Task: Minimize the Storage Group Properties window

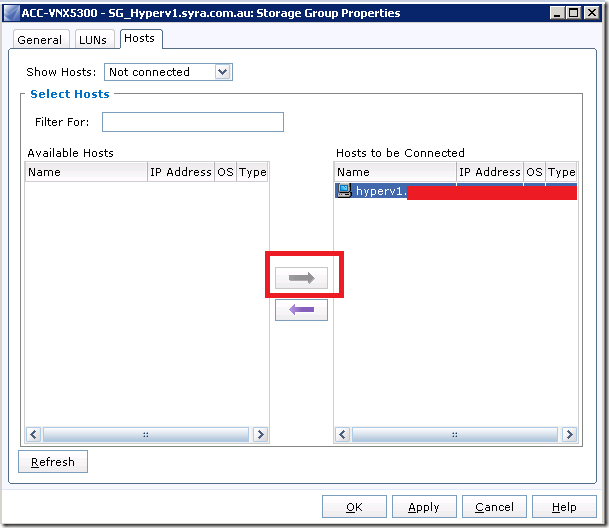Action: (x=557, y=13)
